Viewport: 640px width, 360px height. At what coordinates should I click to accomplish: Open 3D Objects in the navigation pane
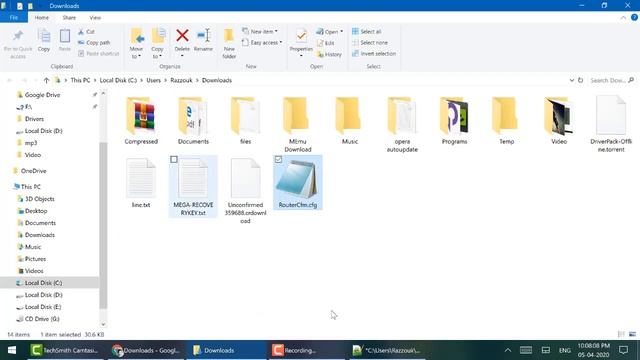pos(40,199)
